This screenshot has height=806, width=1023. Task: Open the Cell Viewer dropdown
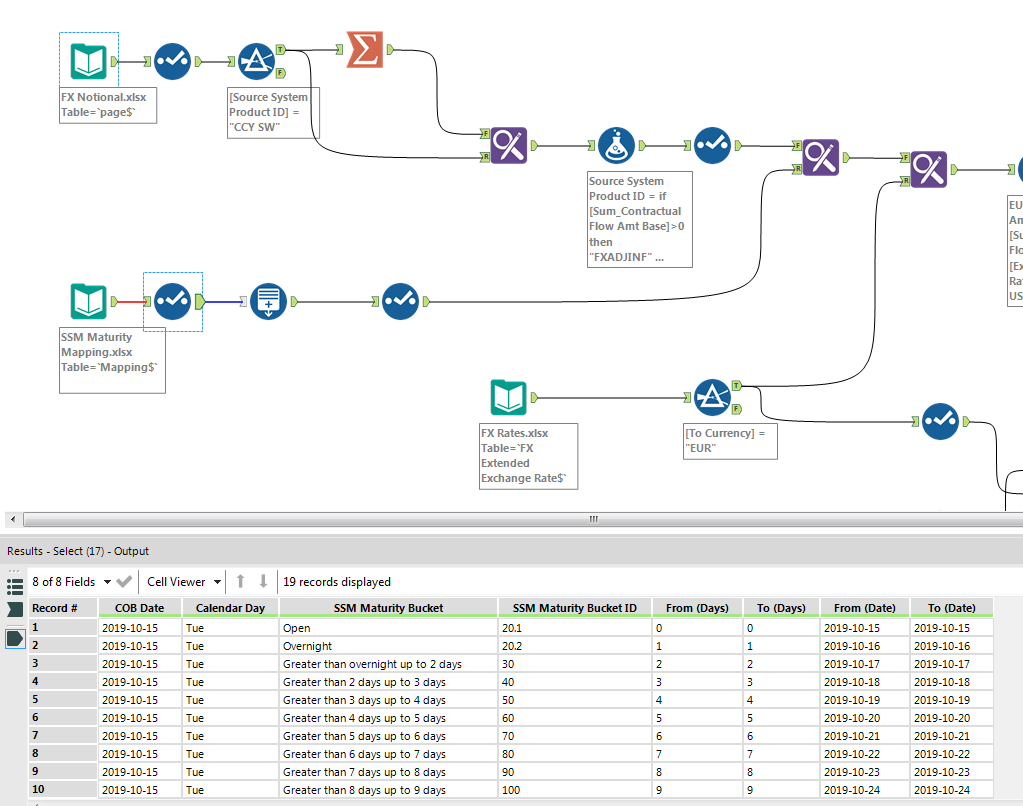point(181,581)
